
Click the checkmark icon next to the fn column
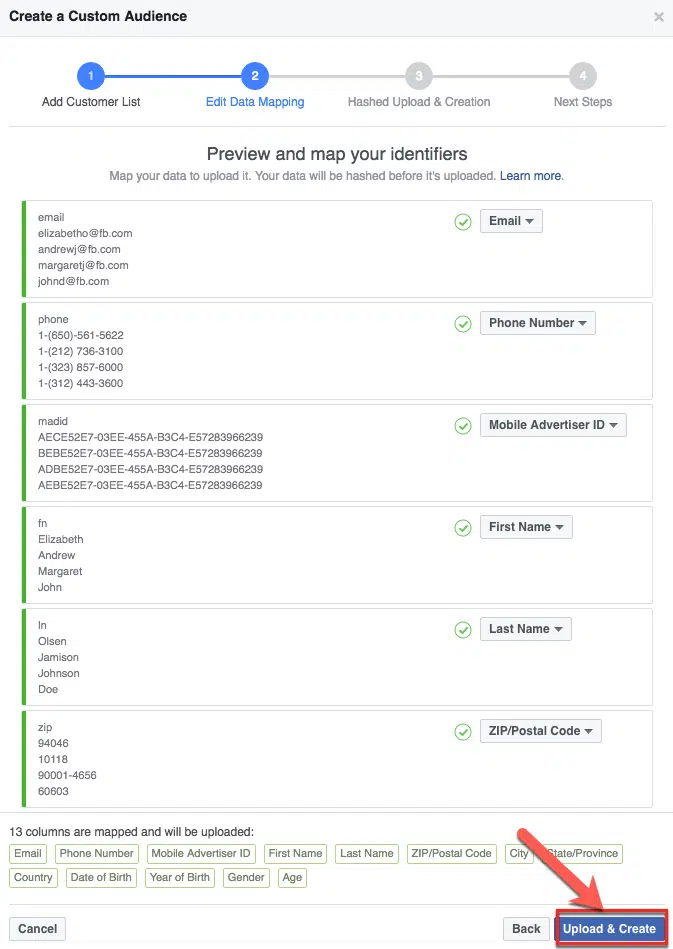[462, 528]
